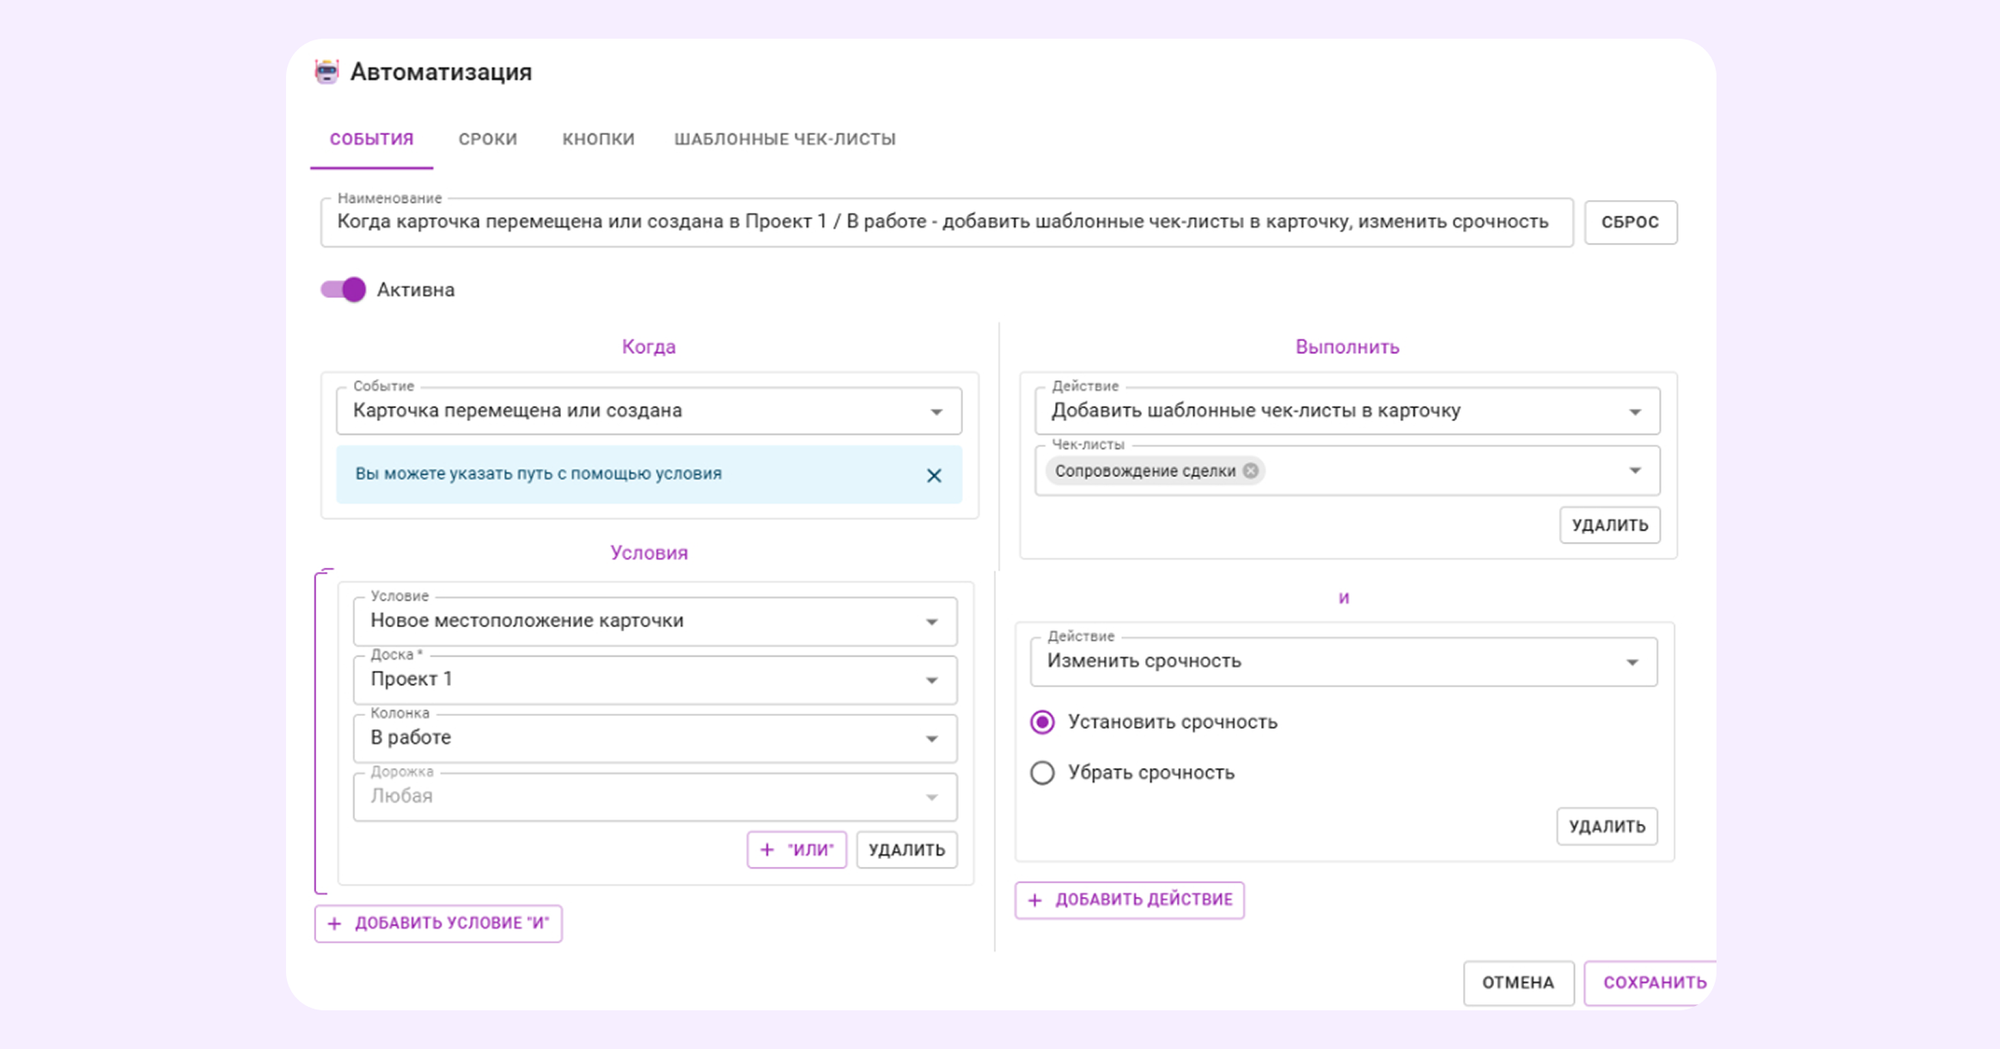Open the Условие dropdown

[x=930, y=620]
